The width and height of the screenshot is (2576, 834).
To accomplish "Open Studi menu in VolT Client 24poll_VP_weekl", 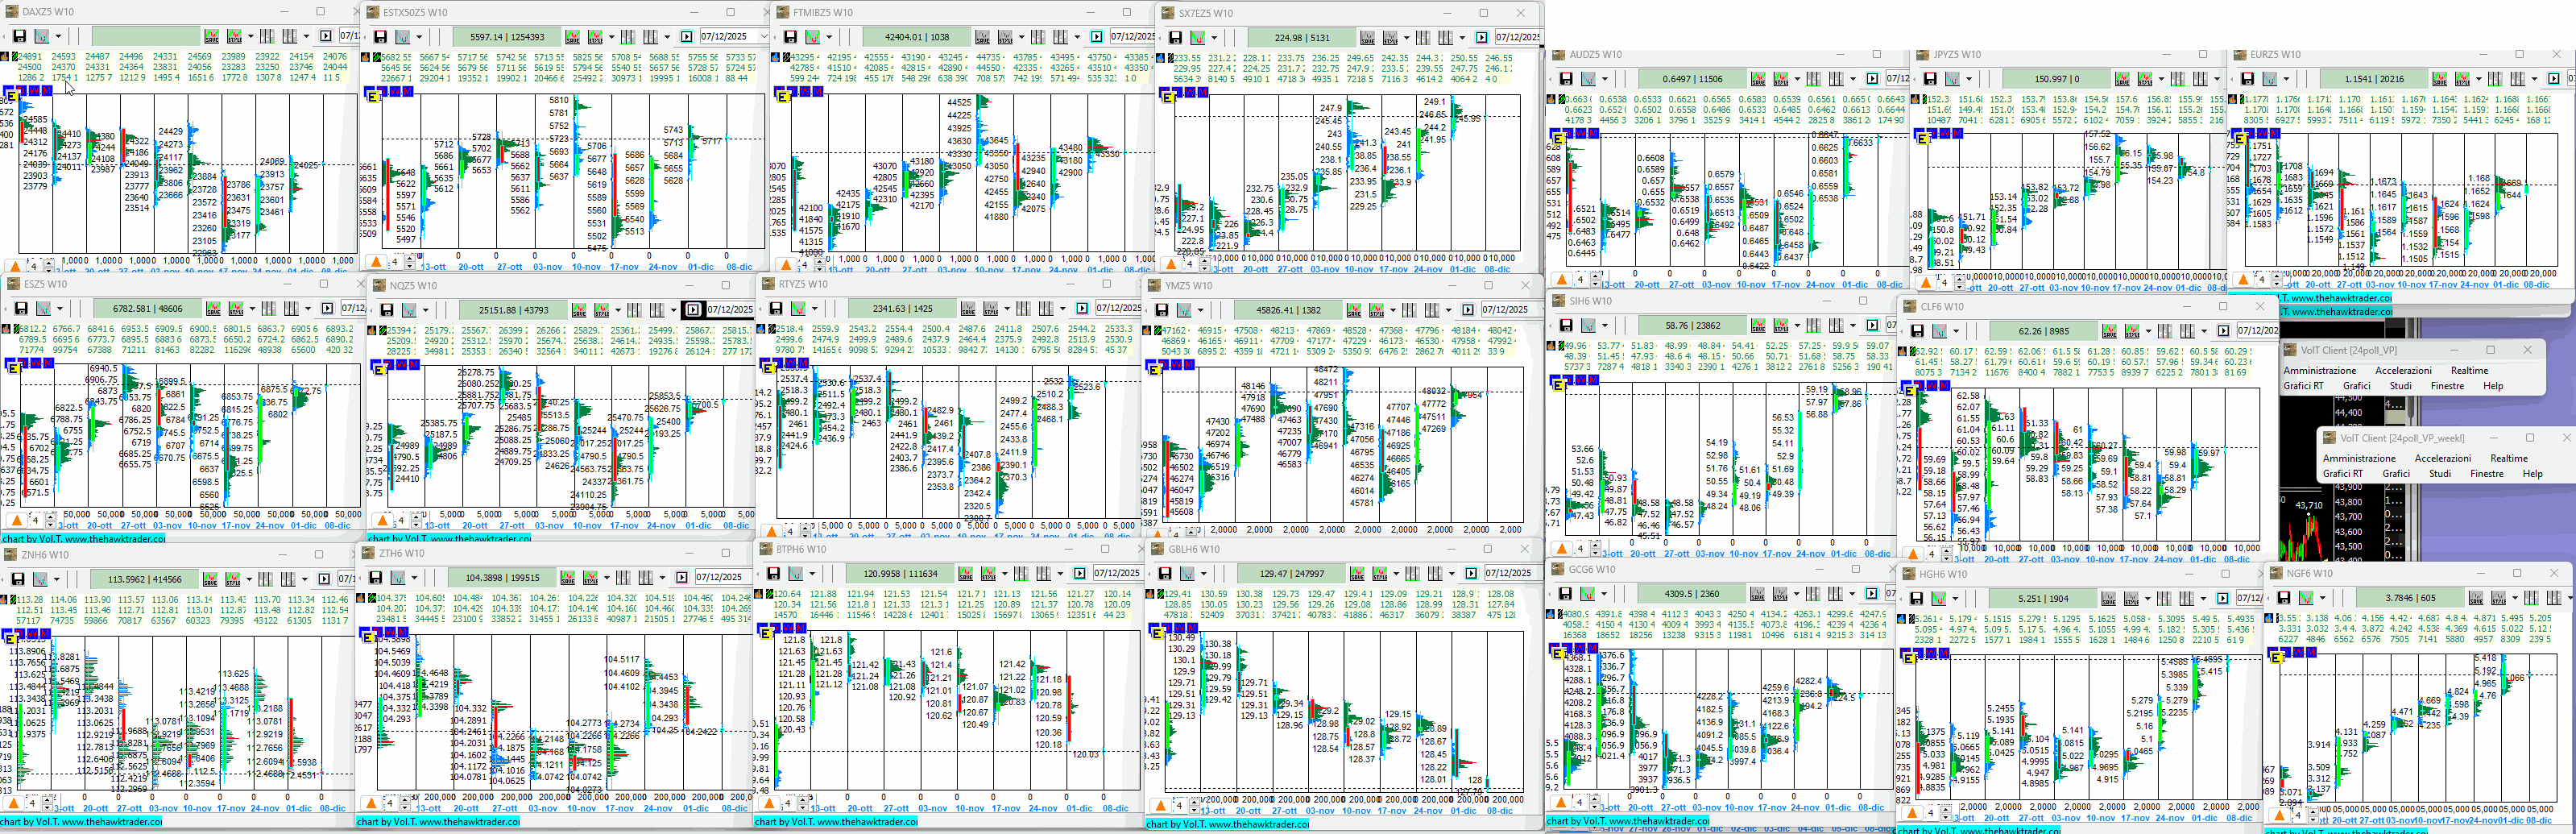I will (2439, 474).
